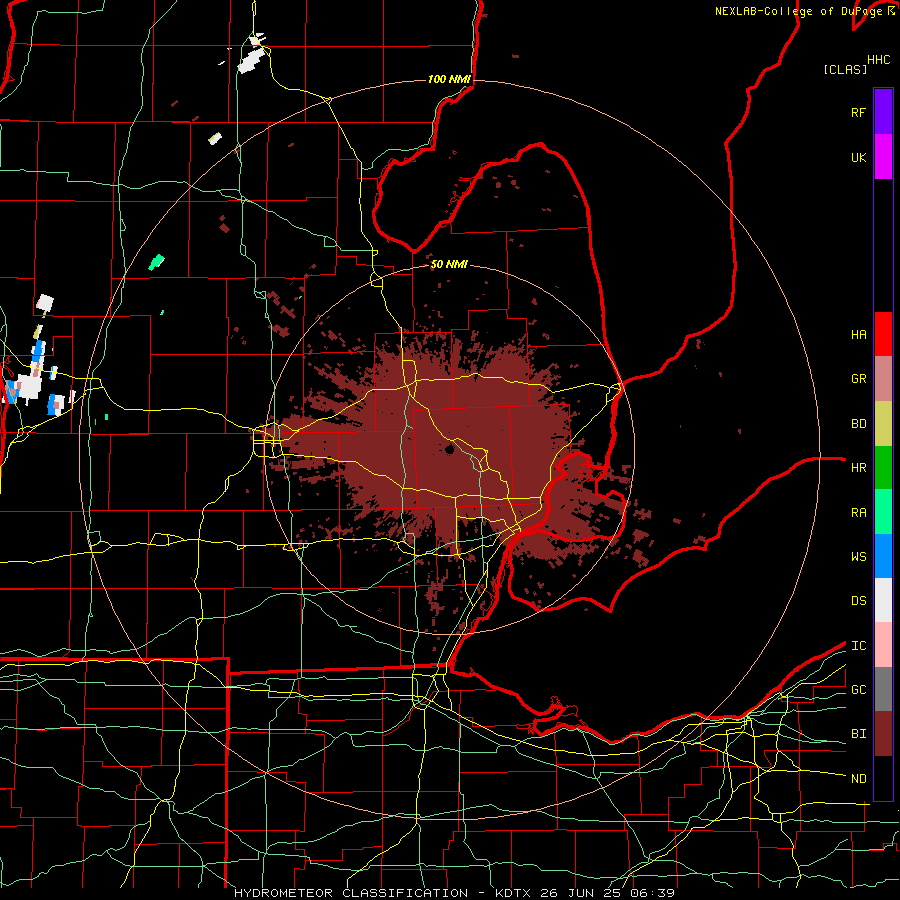Screen dimensions: 900x900
Task: Click the 100 NMI range ring label
Action: tap(449, 79)
